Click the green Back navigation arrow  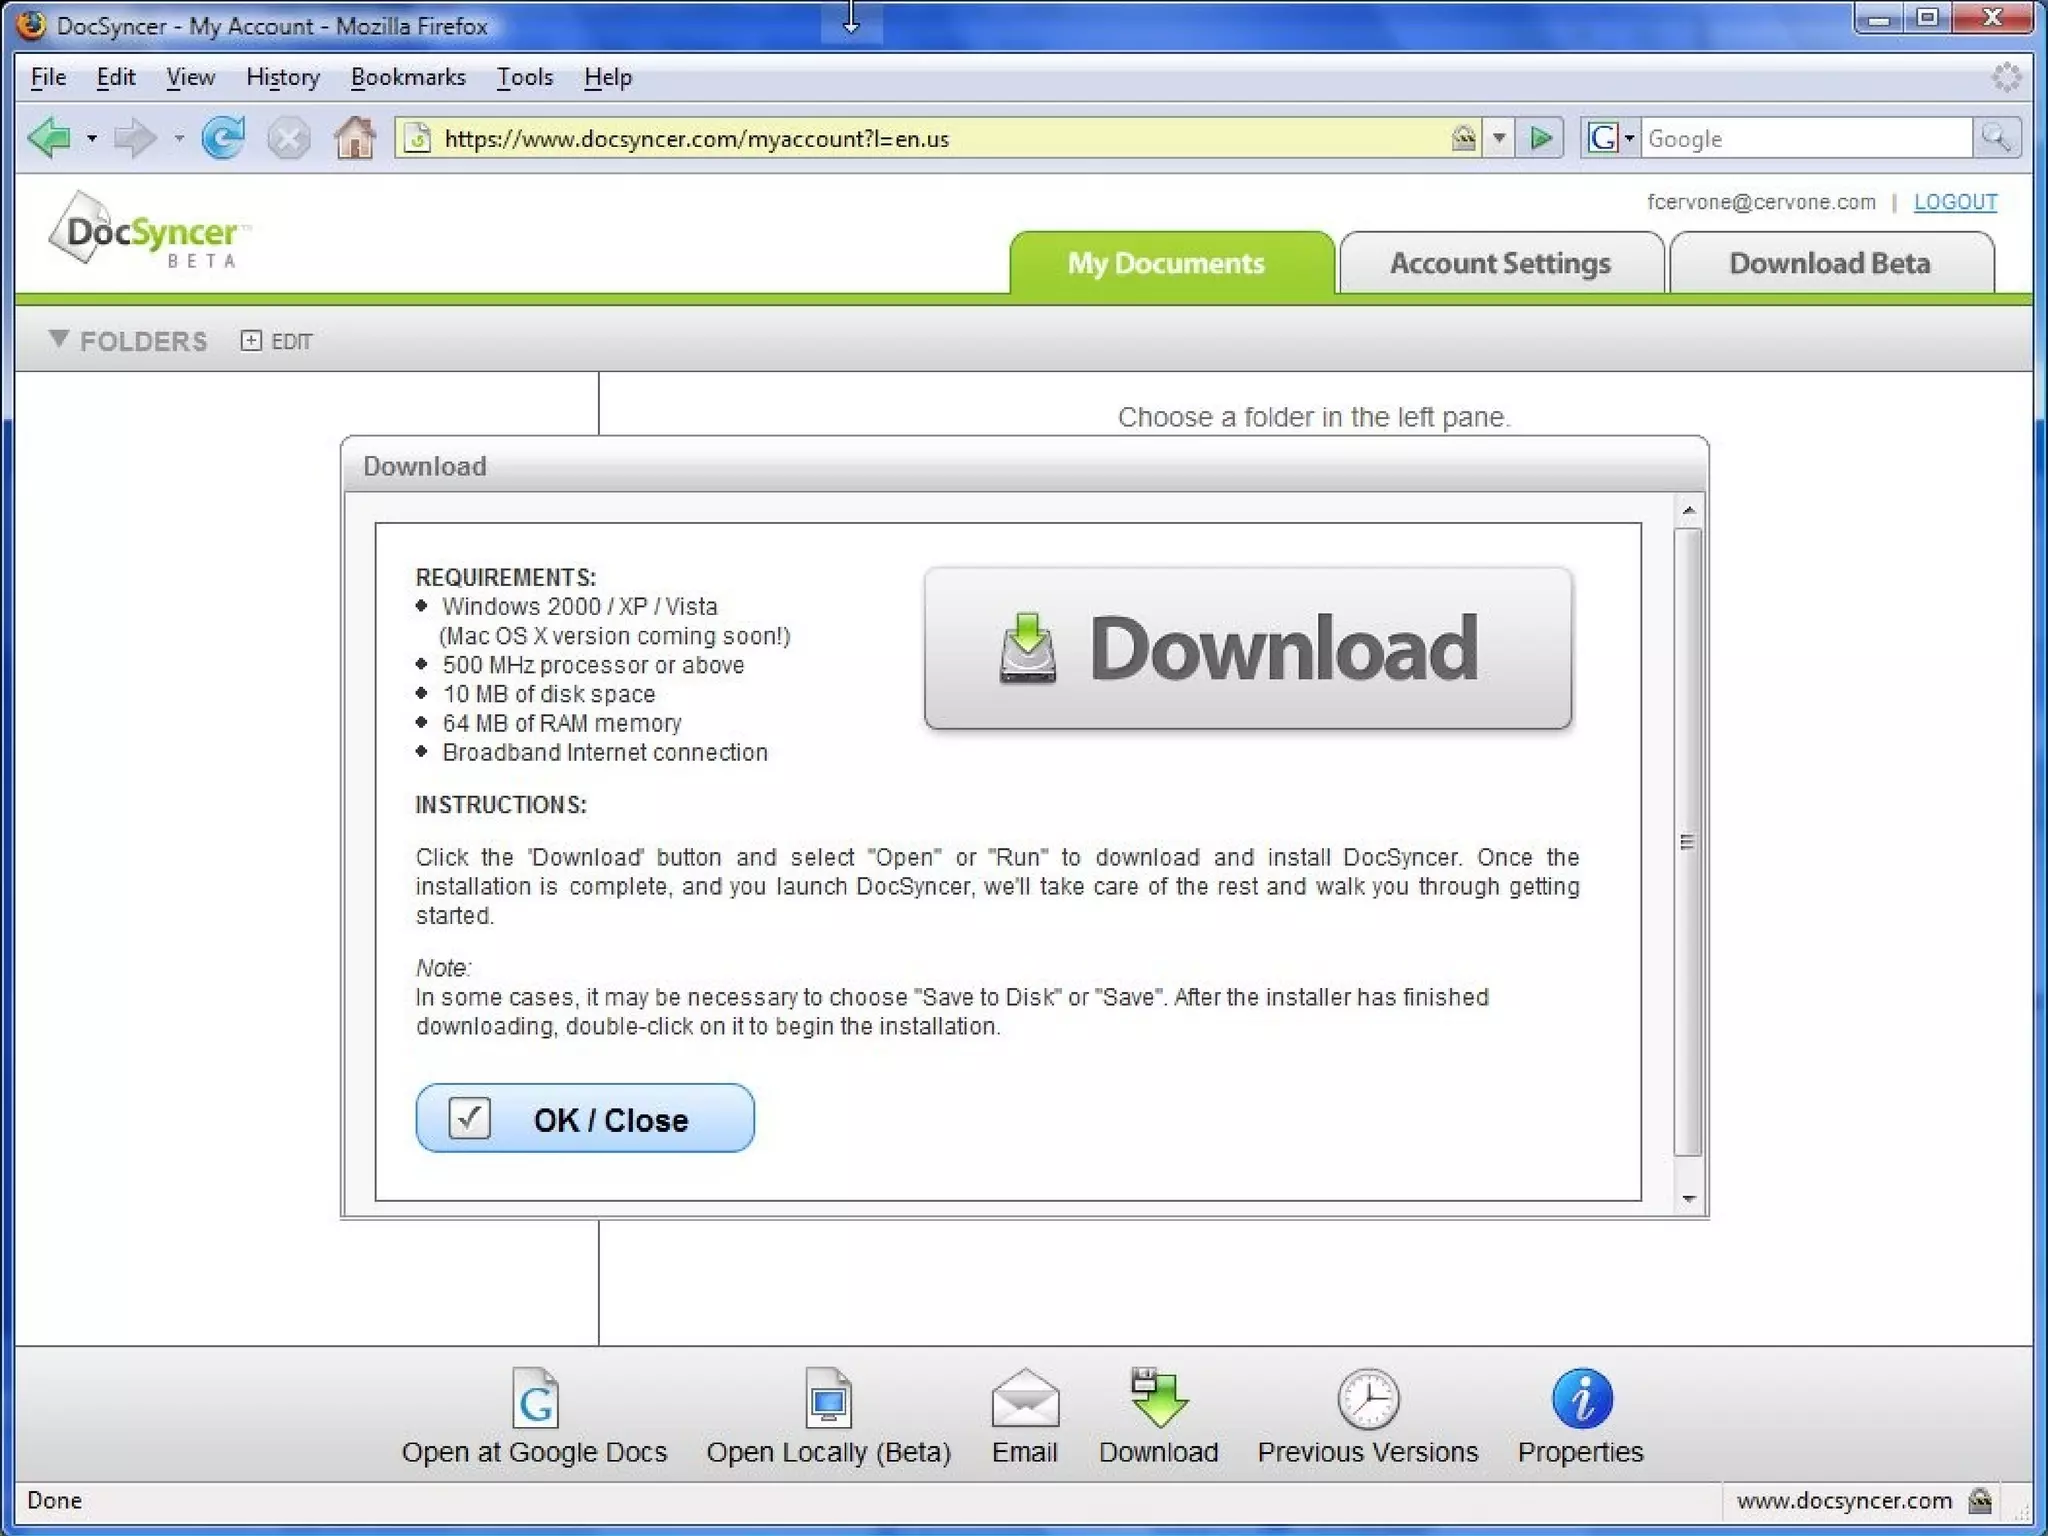(x=50, y=138)
